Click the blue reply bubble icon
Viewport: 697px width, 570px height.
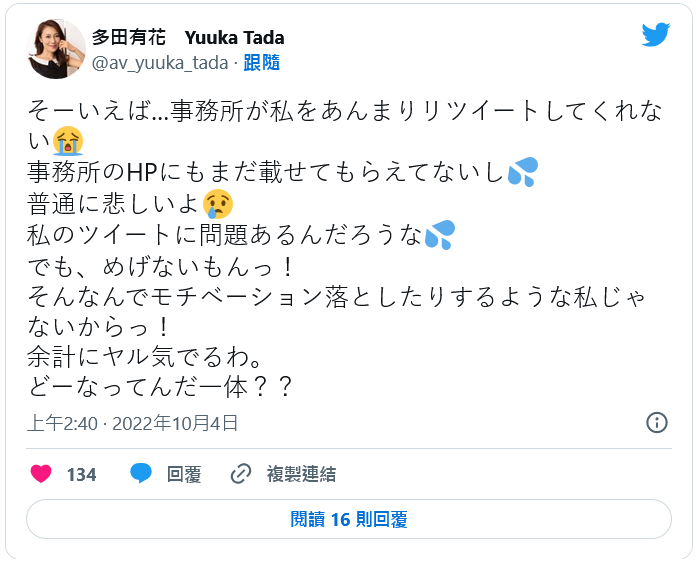(141, 474)
